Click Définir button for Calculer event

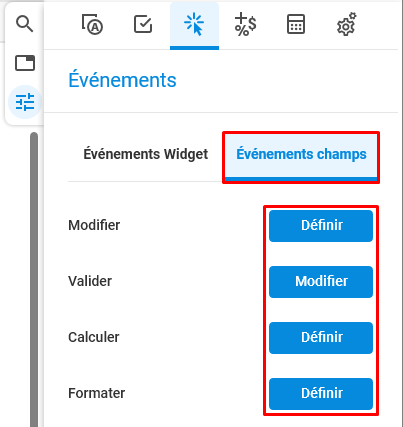coord(321,338)
